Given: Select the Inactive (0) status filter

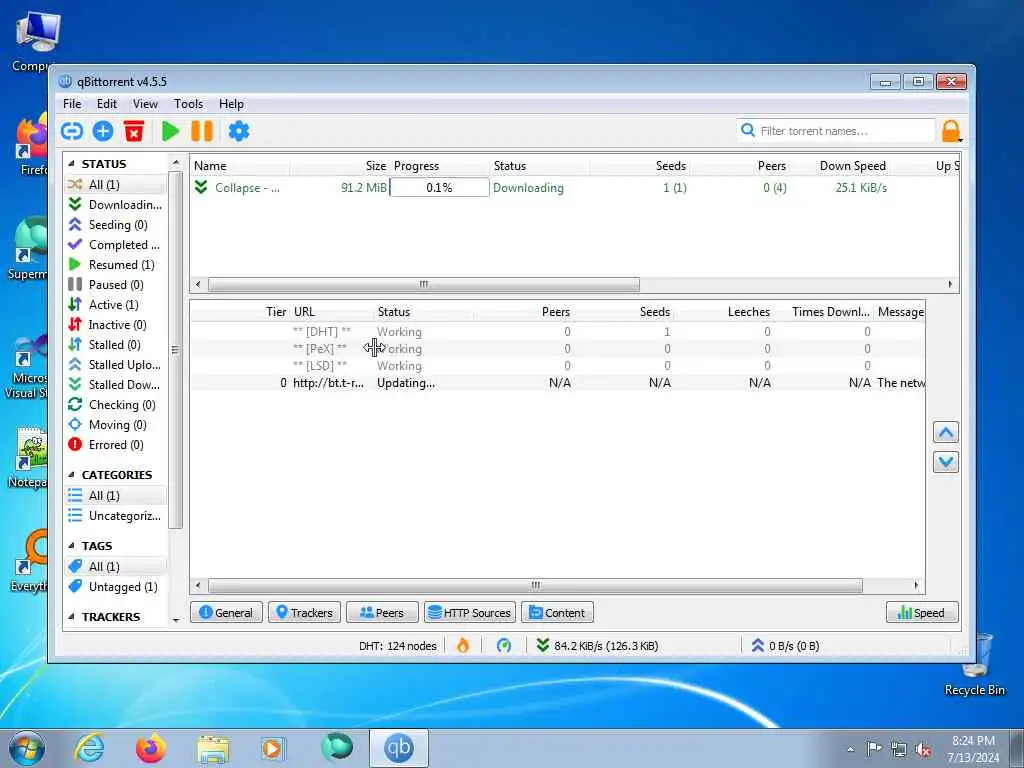Looking at the screenshot, I should pyautogui.click(x=115, y=325).
